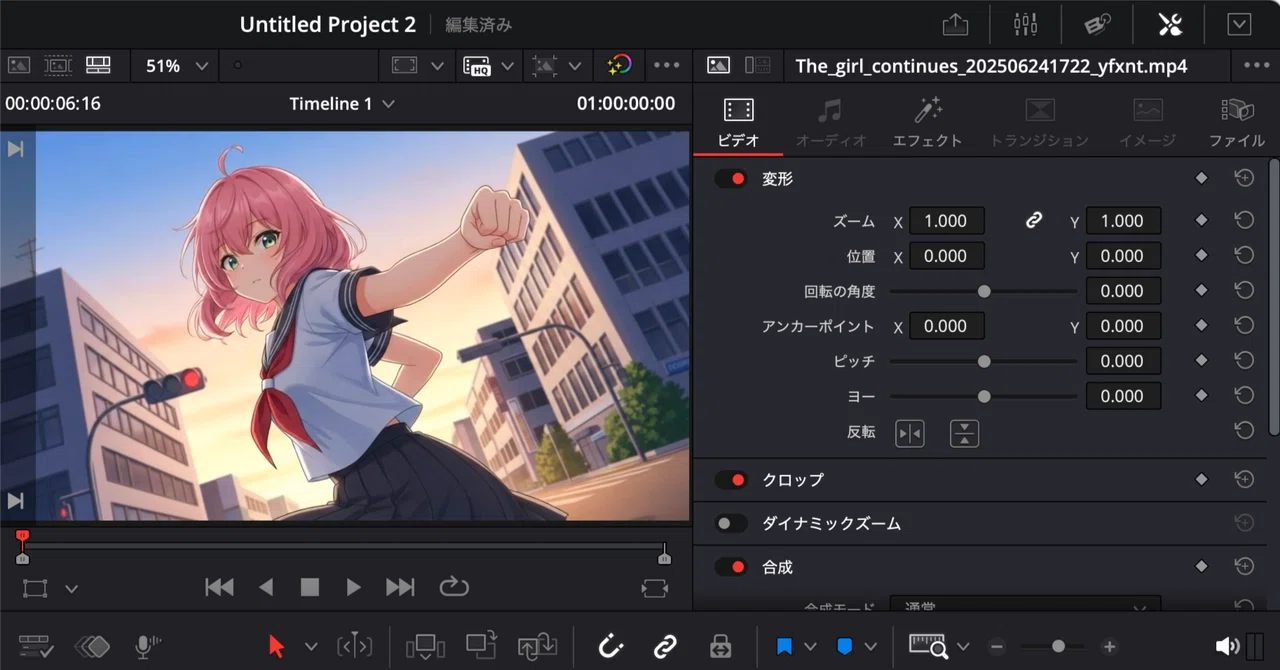Select the trim edit tool

point(354,647)
